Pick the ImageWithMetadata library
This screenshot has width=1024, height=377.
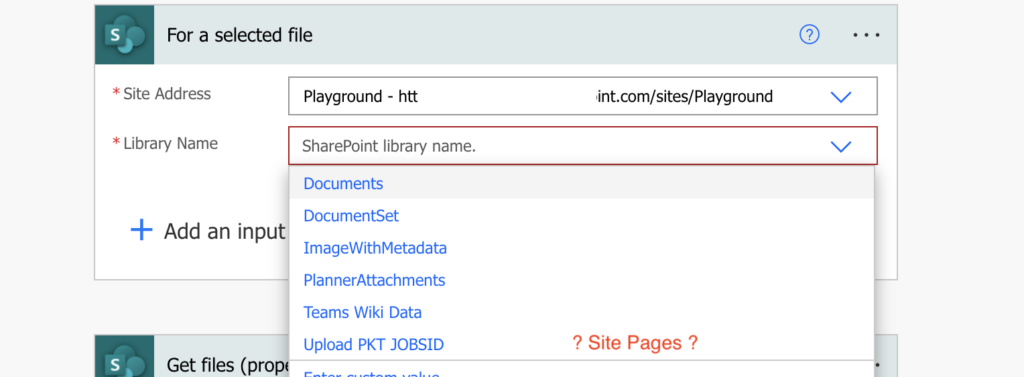(581, 248)
